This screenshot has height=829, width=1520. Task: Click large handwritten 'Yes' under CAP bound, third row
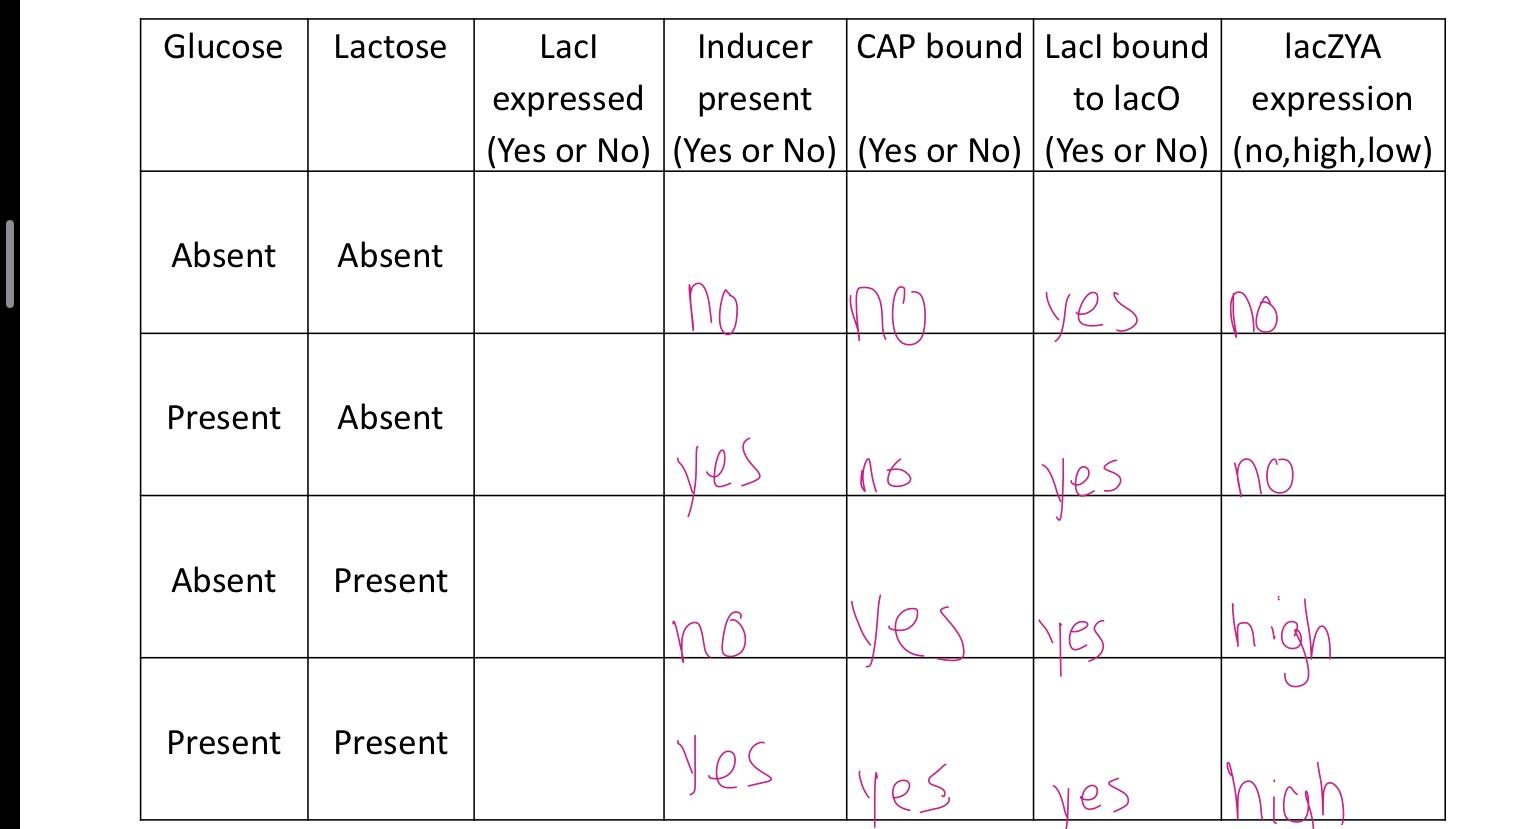[x=907, y=630]
